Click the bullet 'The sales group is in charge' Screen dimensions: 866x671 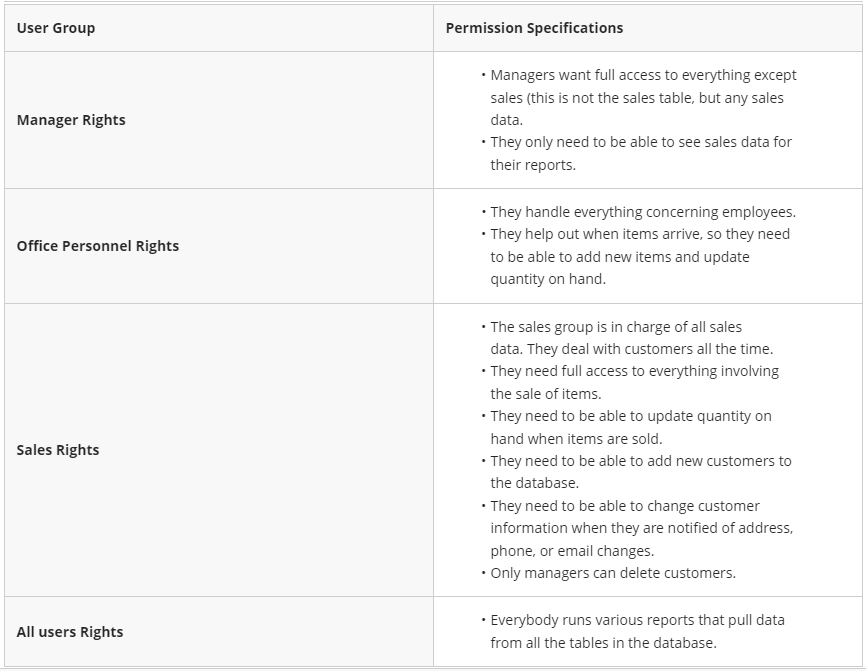click(x=616, y=327)
